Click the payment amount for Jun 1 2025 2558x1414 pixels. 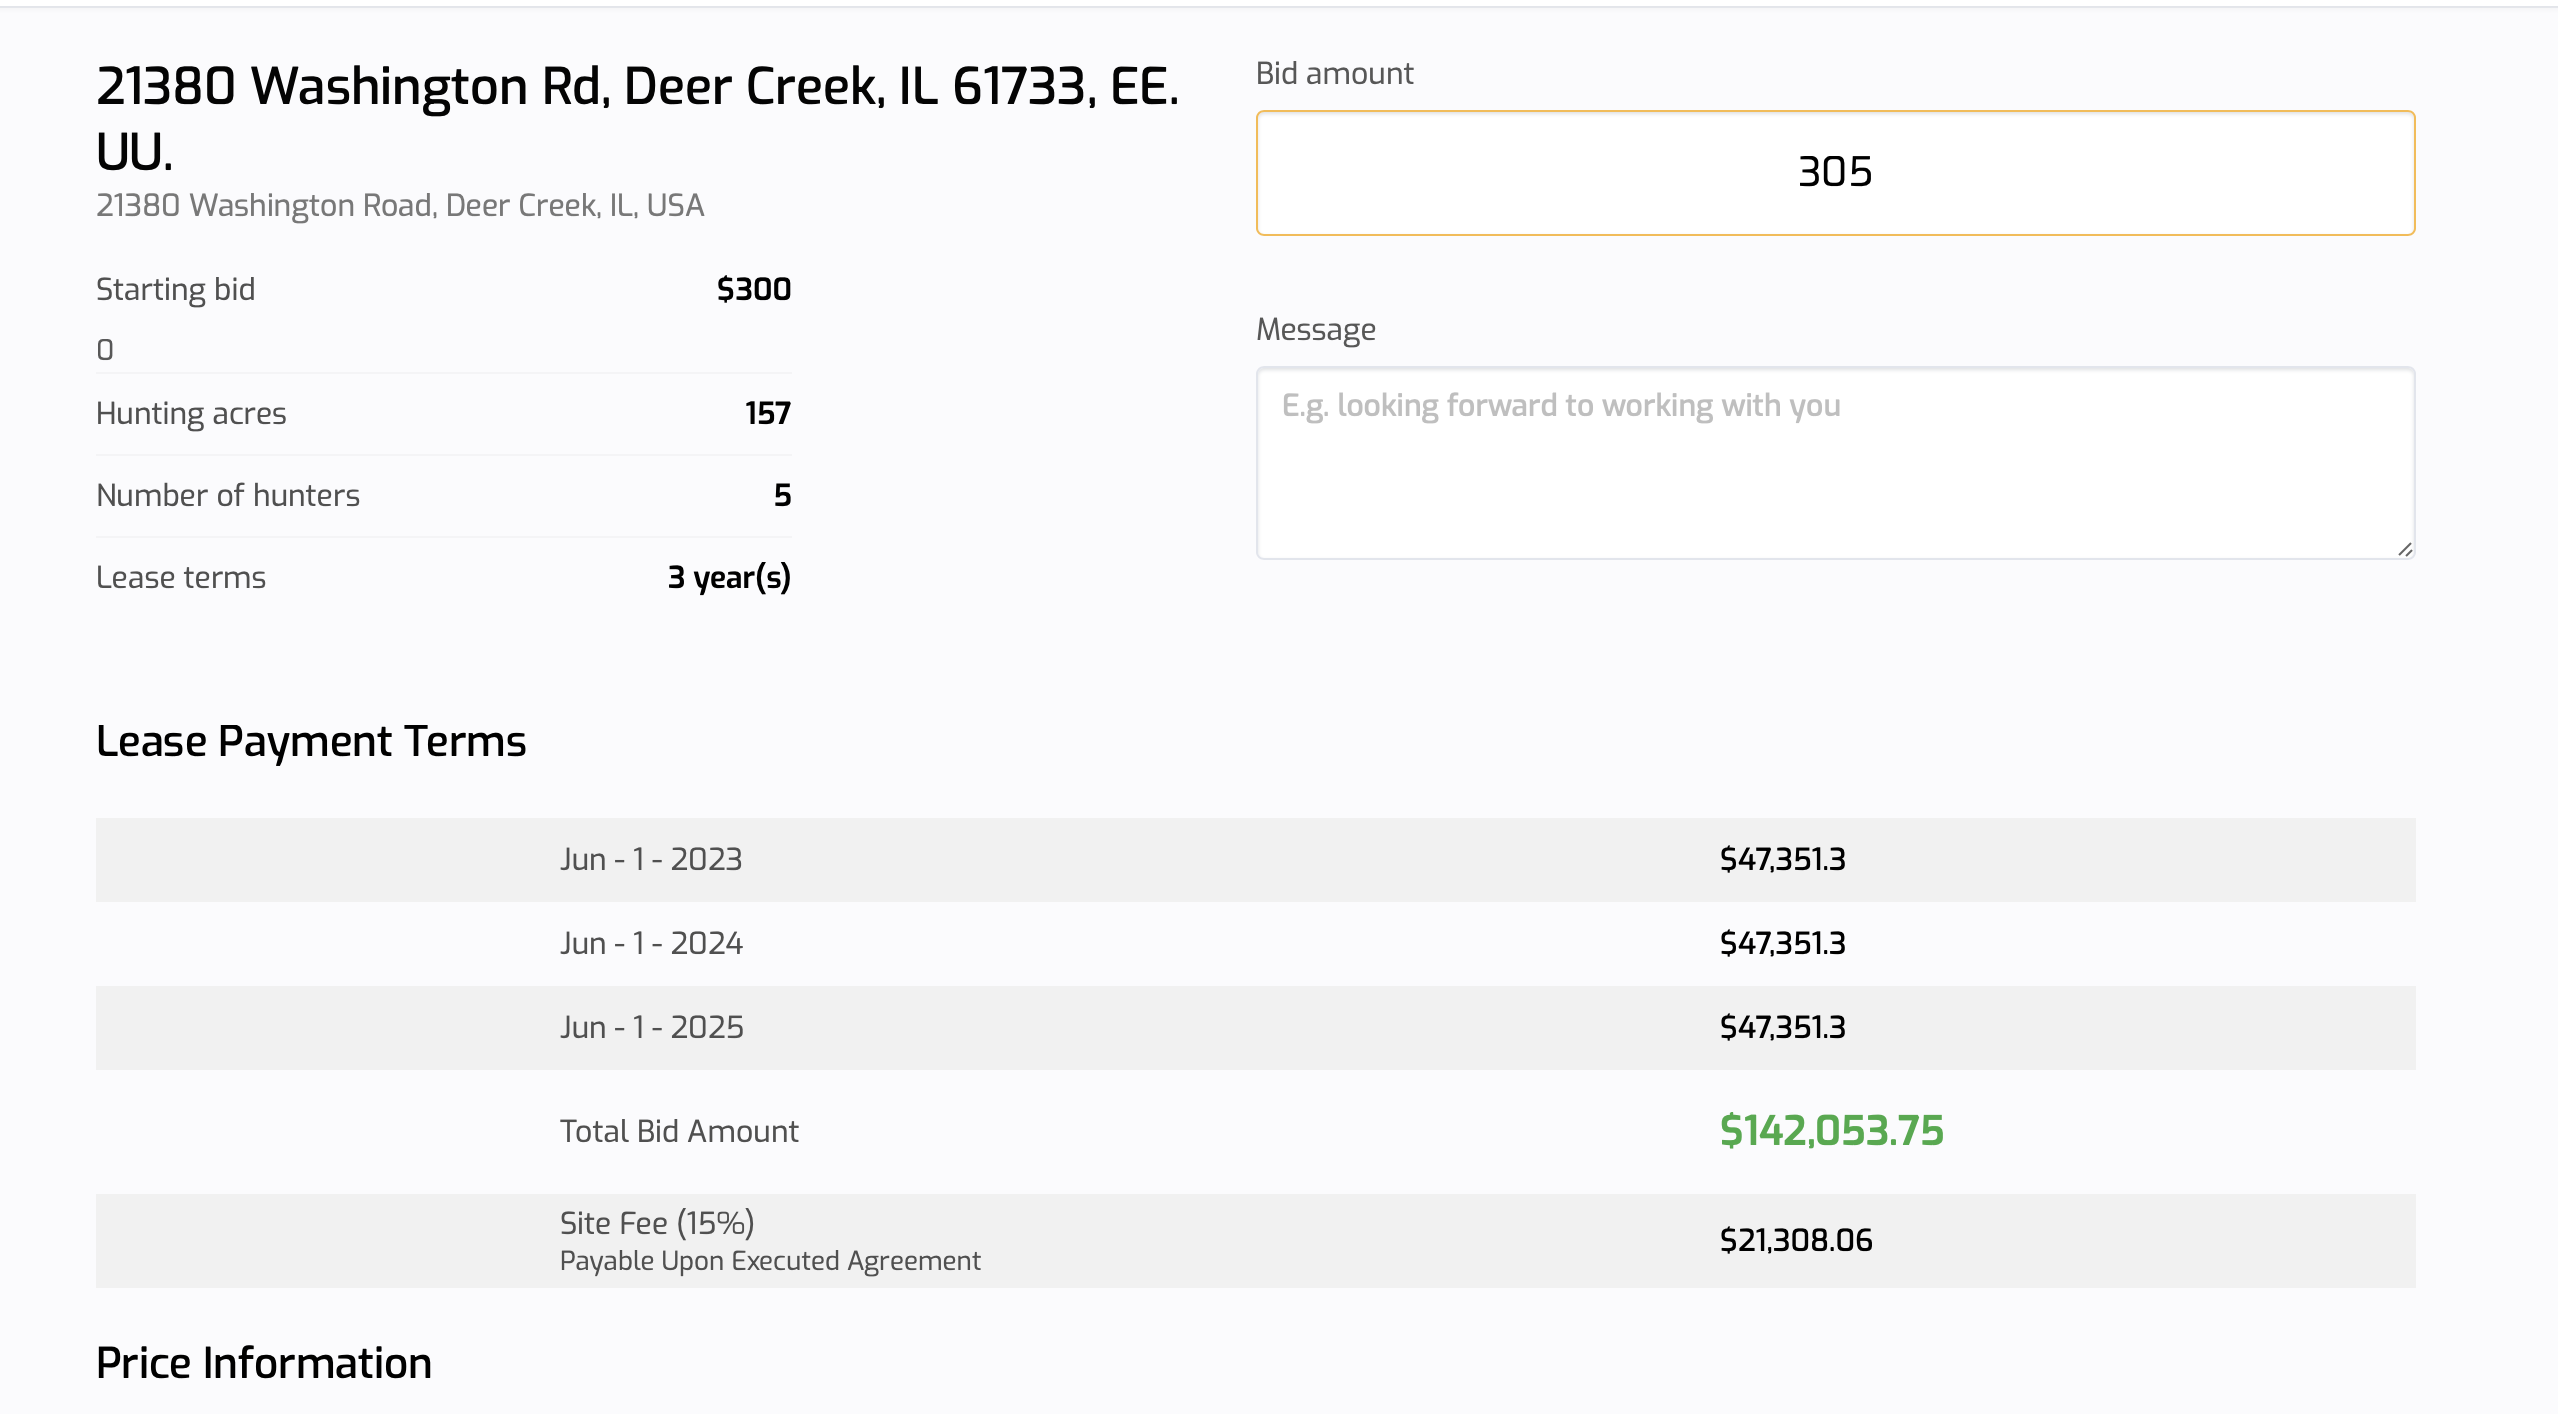pos(1782,1027)
